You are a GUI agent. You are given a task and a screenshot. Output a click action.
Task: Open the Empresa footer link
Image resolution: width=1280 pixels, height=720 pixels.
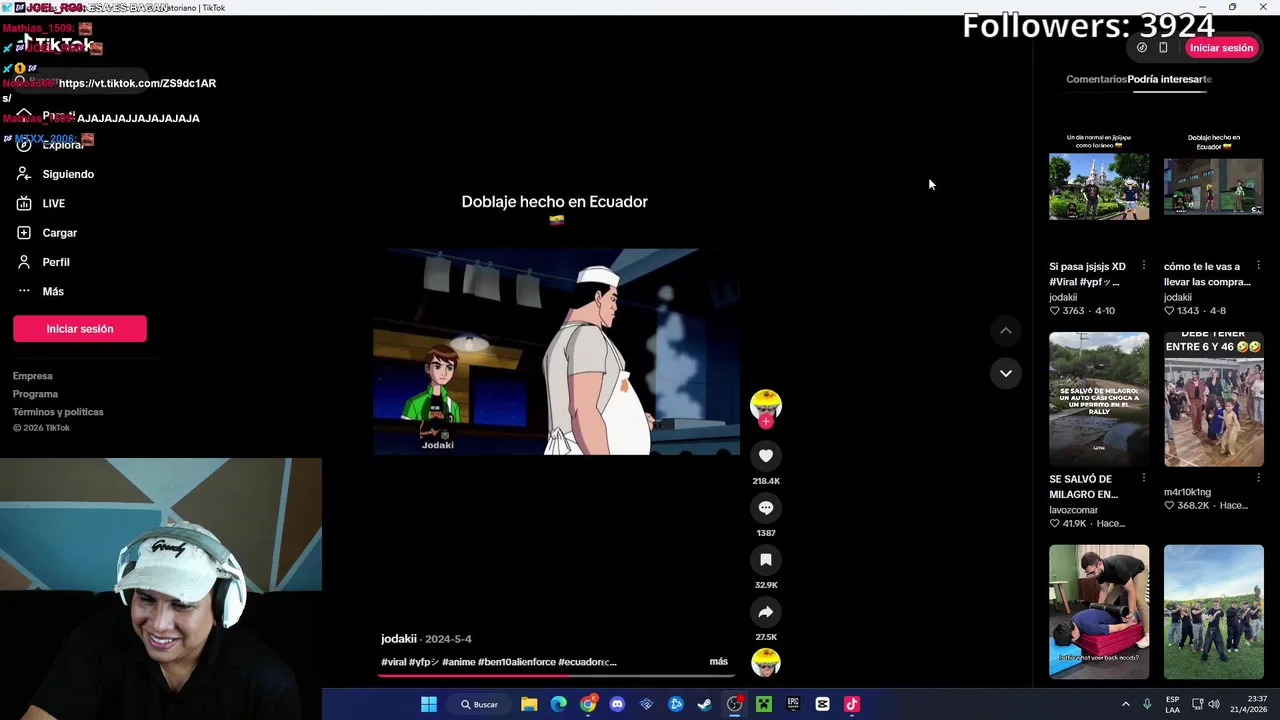point(33,376)
